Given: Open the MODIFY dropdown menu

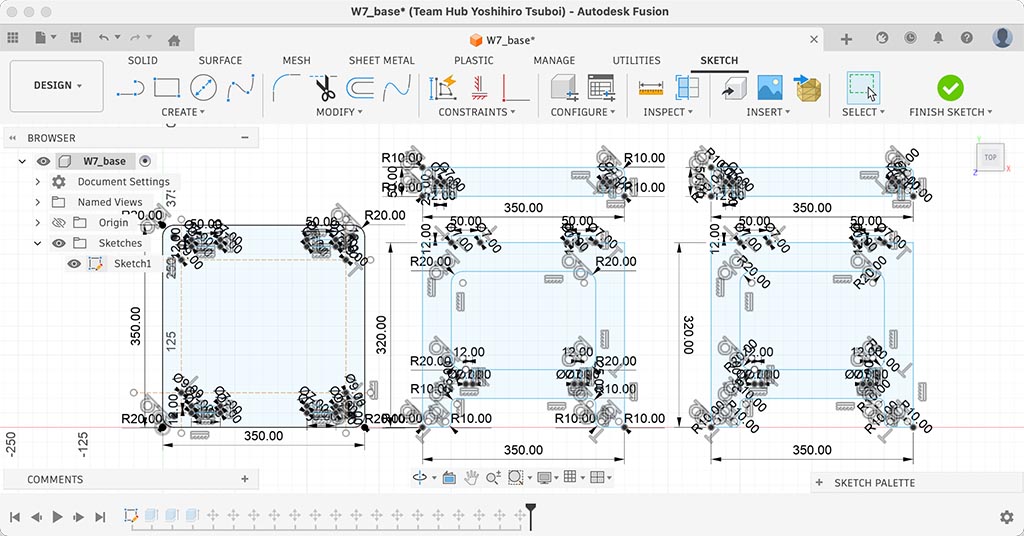Looking at the screenshot, I should [339, 112].
